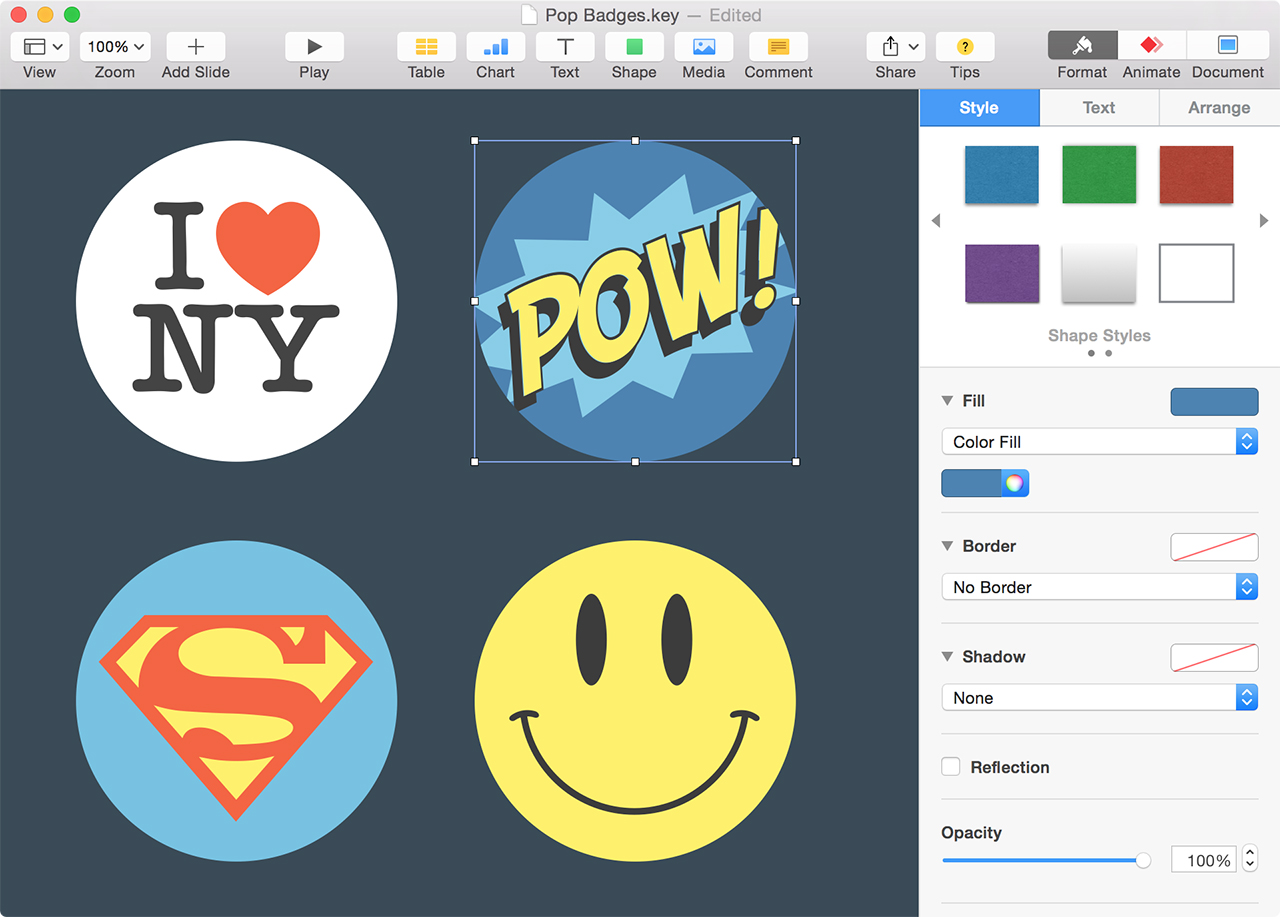Switch to the Style tab
The width and height of the screenshot is (1280, 917).
point(979,108)
